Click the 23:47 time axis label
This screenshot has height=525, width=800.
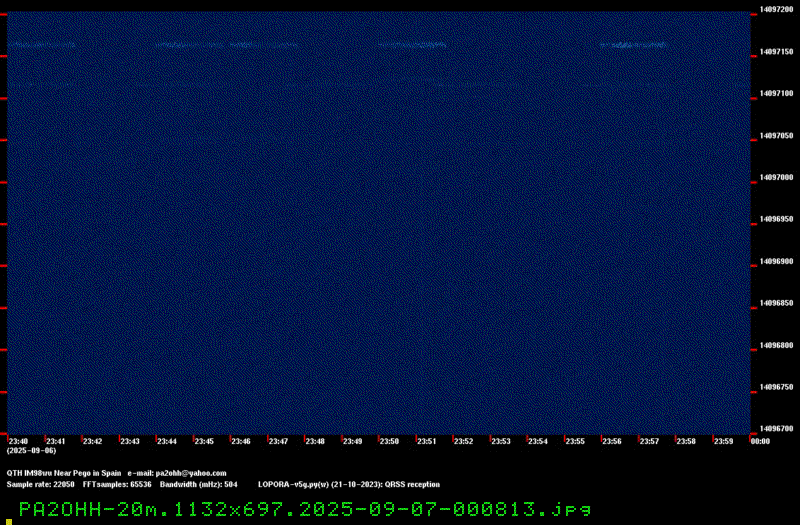click(278, 441)
